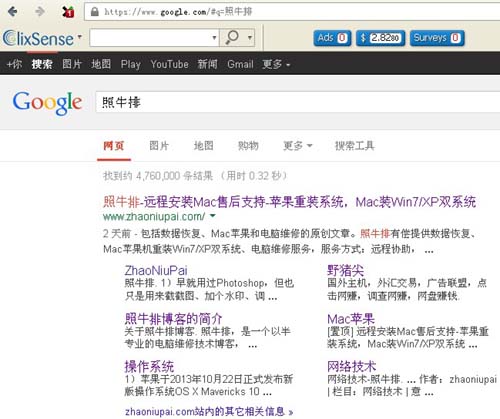Click the ClixSense toolbar search field
The height and width of the screenshot is (419, 500).
point(150,38)
